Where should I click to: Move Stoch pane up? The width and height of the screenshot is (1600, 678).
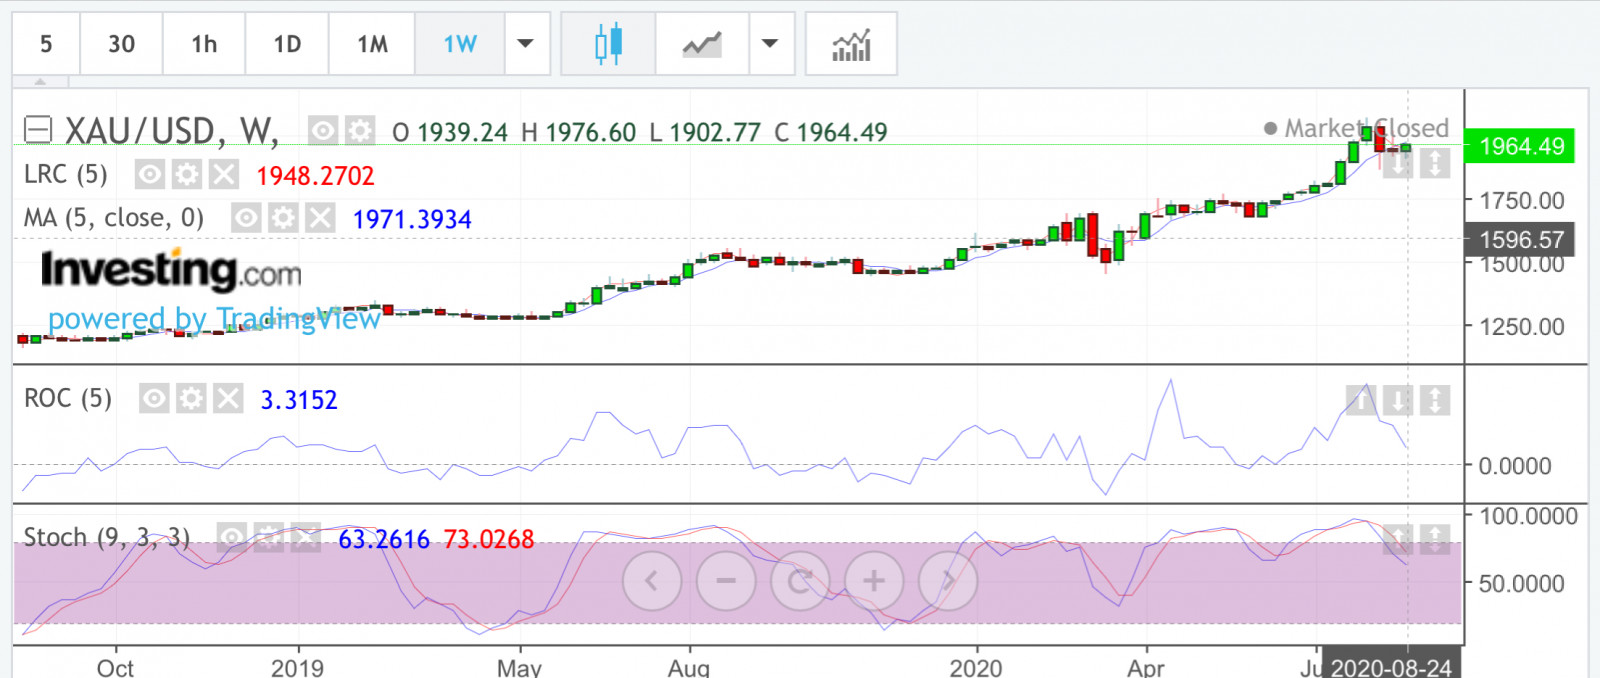(1398, 539)
